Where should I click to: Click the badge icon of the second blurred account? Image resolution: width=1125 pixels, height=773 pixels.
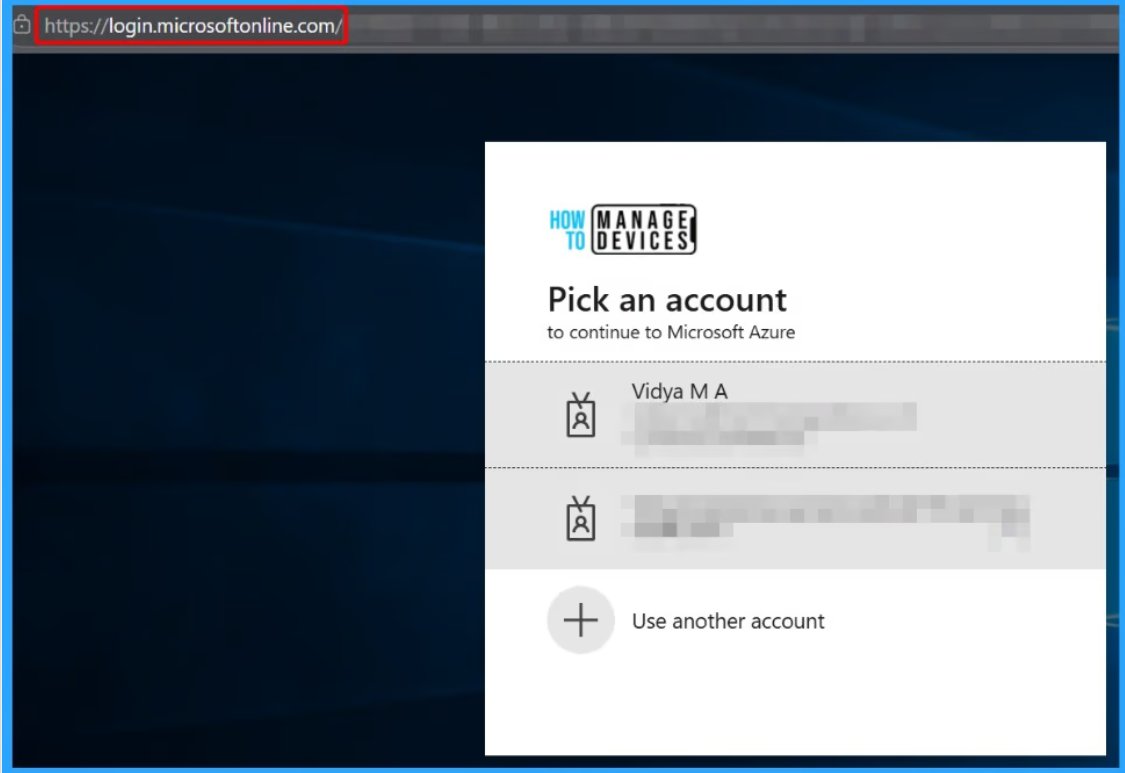pos(580,518)
